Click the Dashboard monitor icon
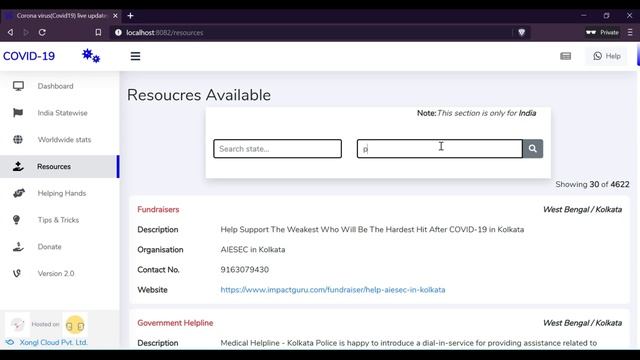The image size is (640, 360). 18,86
